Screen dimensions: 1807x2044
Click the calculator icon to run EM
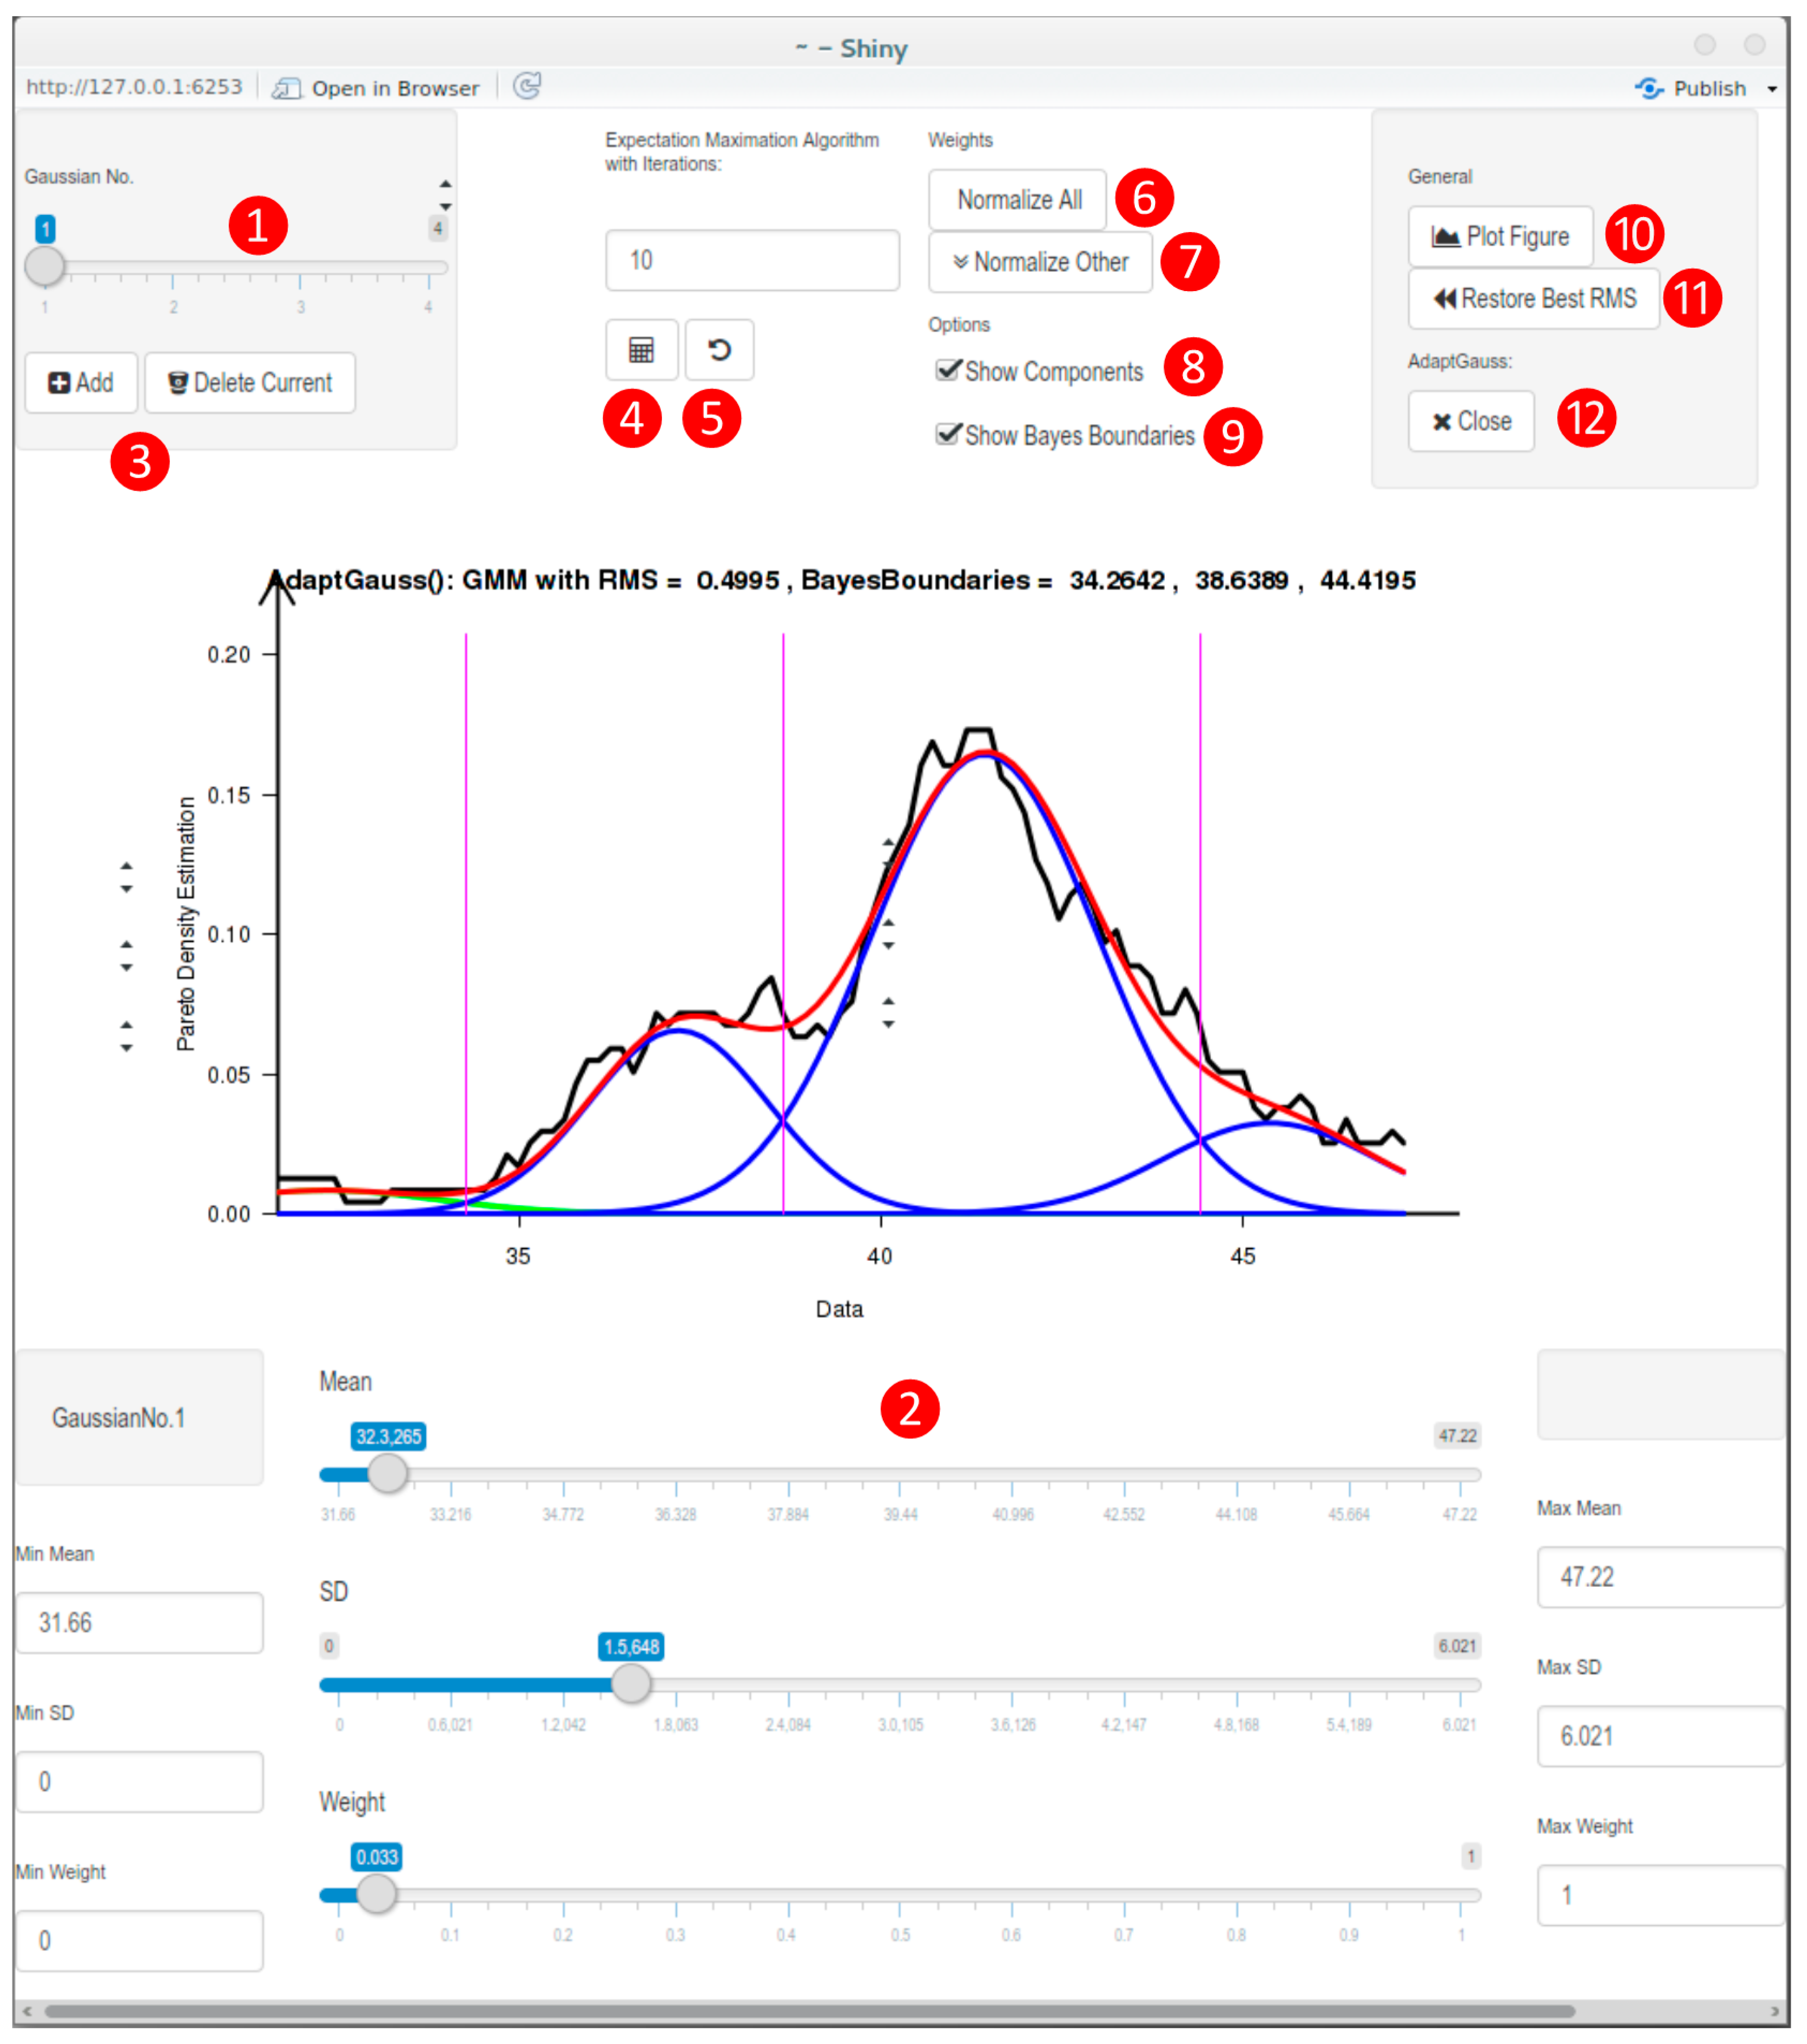tap(641, 349)
